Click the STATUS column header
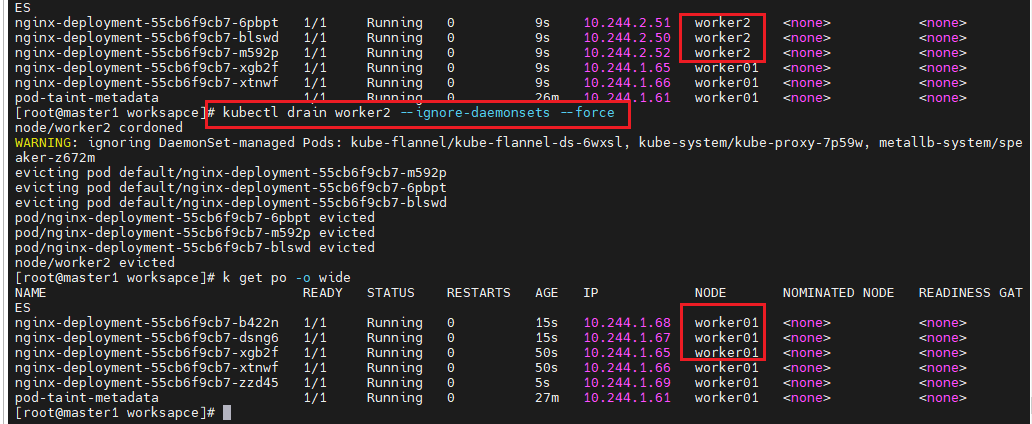 (390, 293)
